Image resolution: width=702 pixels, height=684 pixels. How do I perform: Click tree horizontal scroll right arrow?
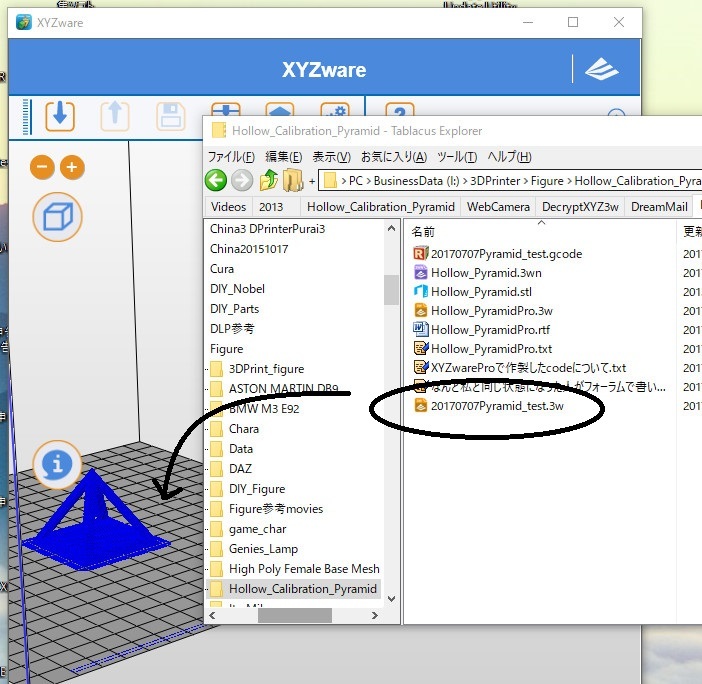tap(375, 616)
